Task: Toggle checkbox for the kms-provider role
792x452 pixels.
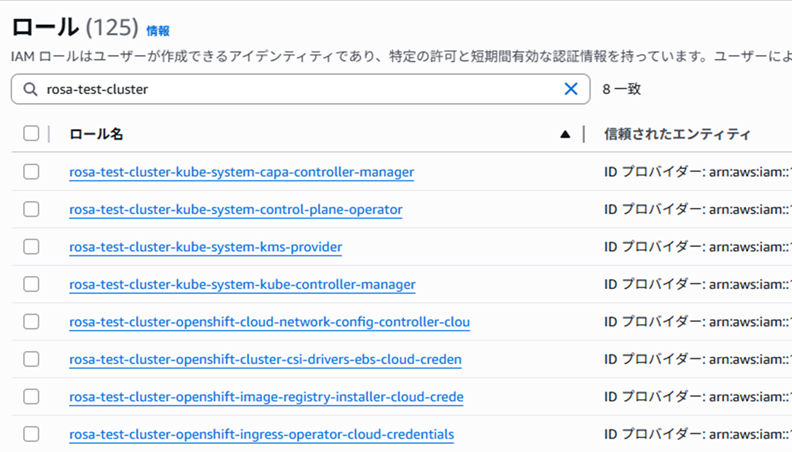Action: point(31,247)
